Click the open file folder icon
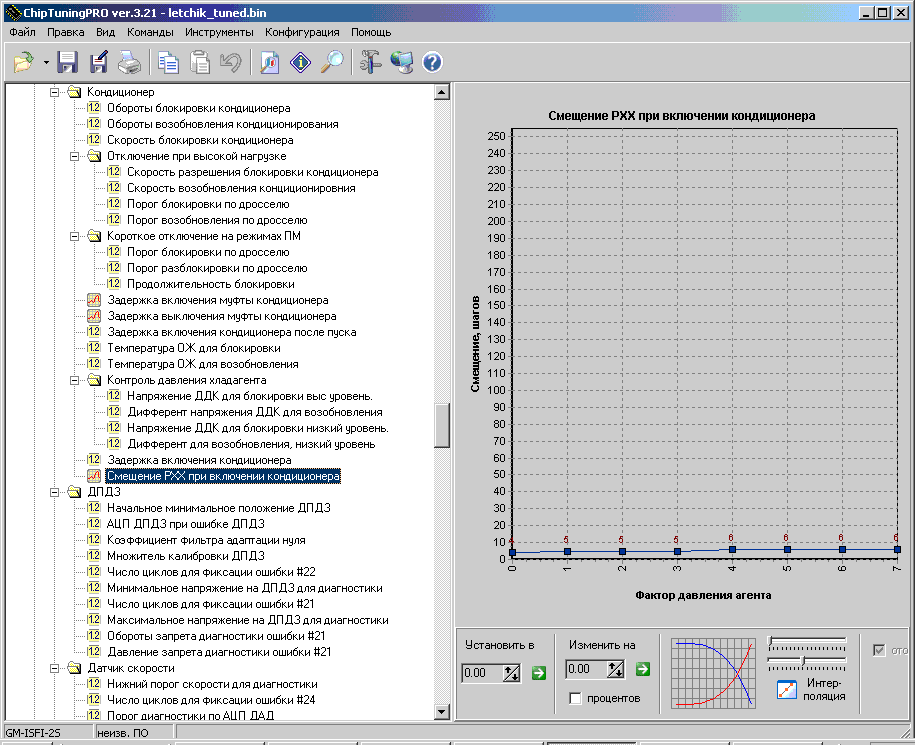This screenshot has width=915, height=745. tap(23, 63)
